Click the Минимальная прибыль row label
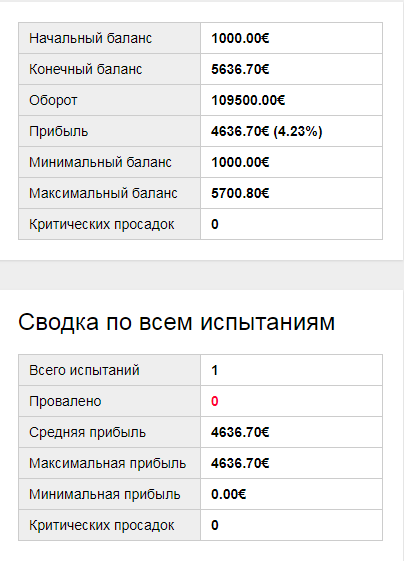This screenshot has height=561, width=404. [x=104, y=494]
